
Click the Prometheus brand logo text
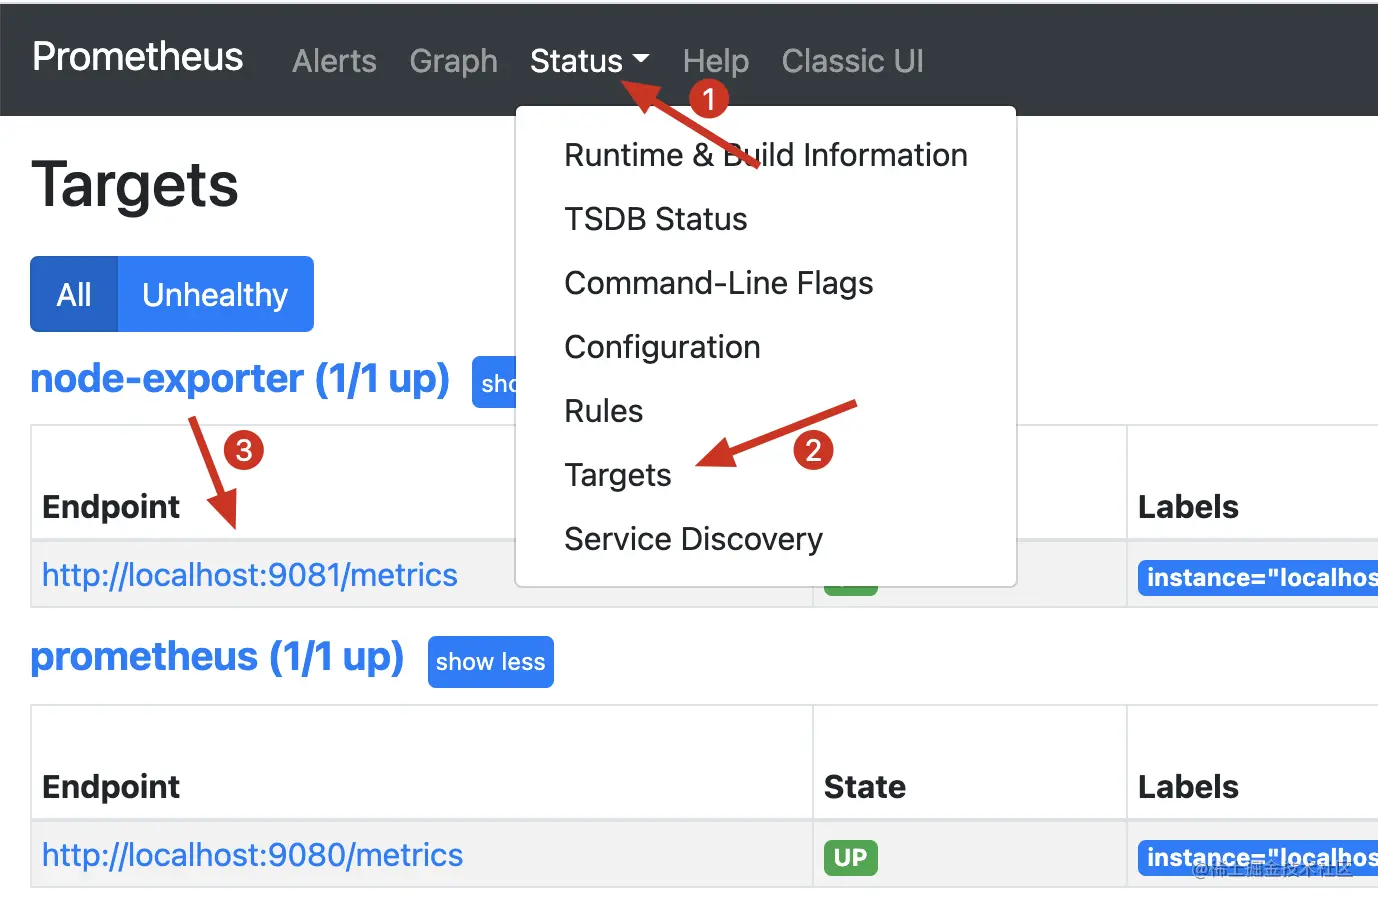pyautogui.click(x=138, y=57)
